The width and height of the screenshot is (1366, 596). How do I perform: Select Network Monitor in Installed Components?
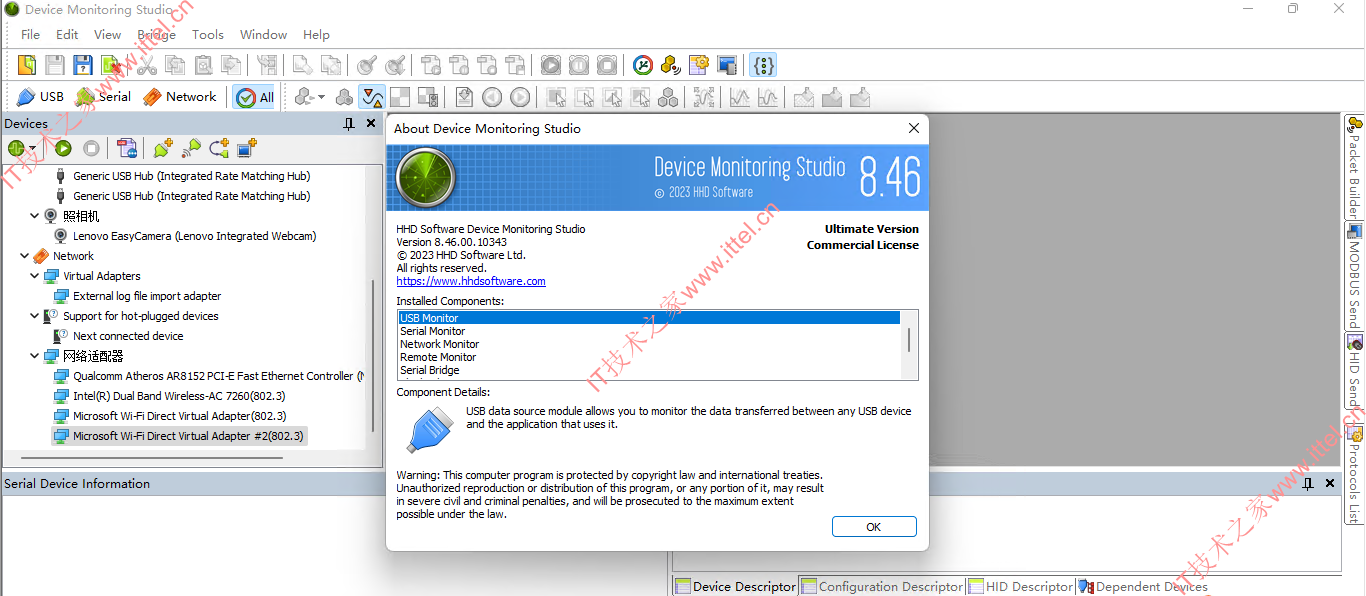point(440,344)
